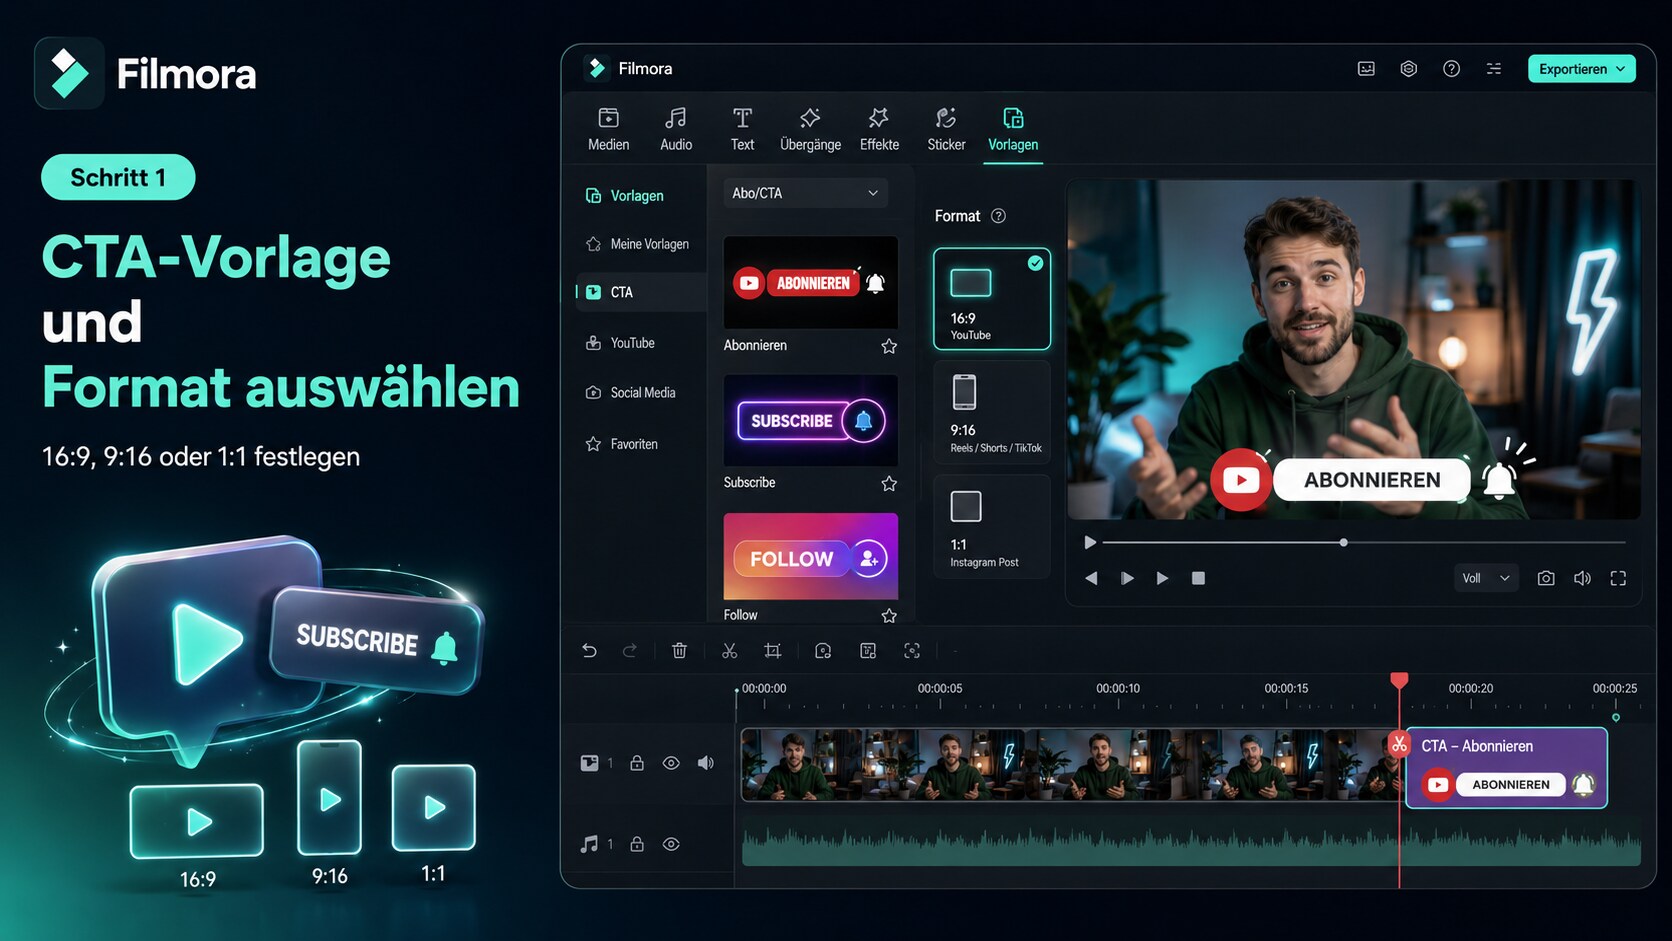
Task: Toggle audio track 1 eye icon
Action: (x=671, y=844)
